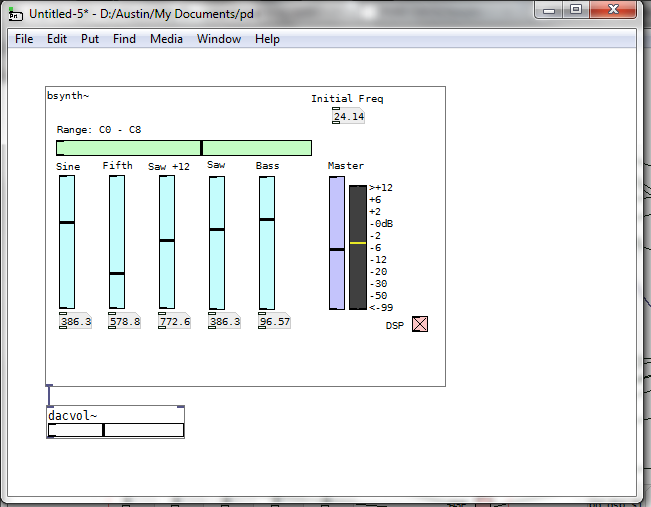The height and width of the screenshot is (507, 651).
Task: Minimize the Untitled-5 window
Action: click(549, 10)
